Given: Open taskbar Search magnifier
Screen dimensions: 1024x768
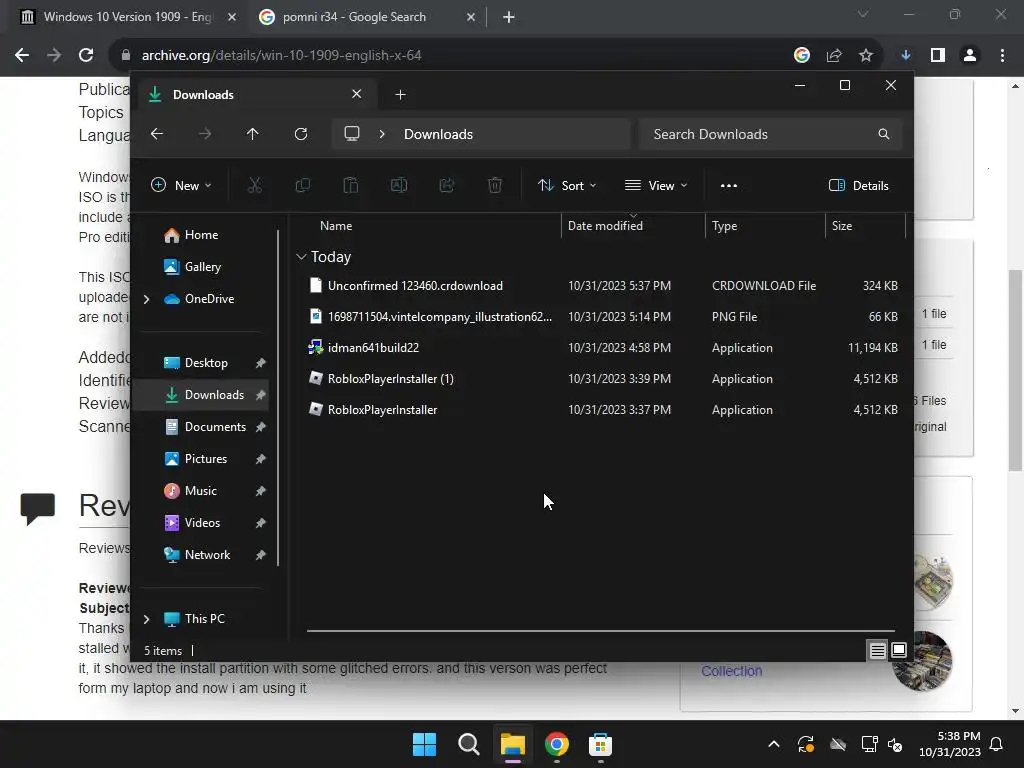Looking at the screenshot, I should tap(469, 744).
